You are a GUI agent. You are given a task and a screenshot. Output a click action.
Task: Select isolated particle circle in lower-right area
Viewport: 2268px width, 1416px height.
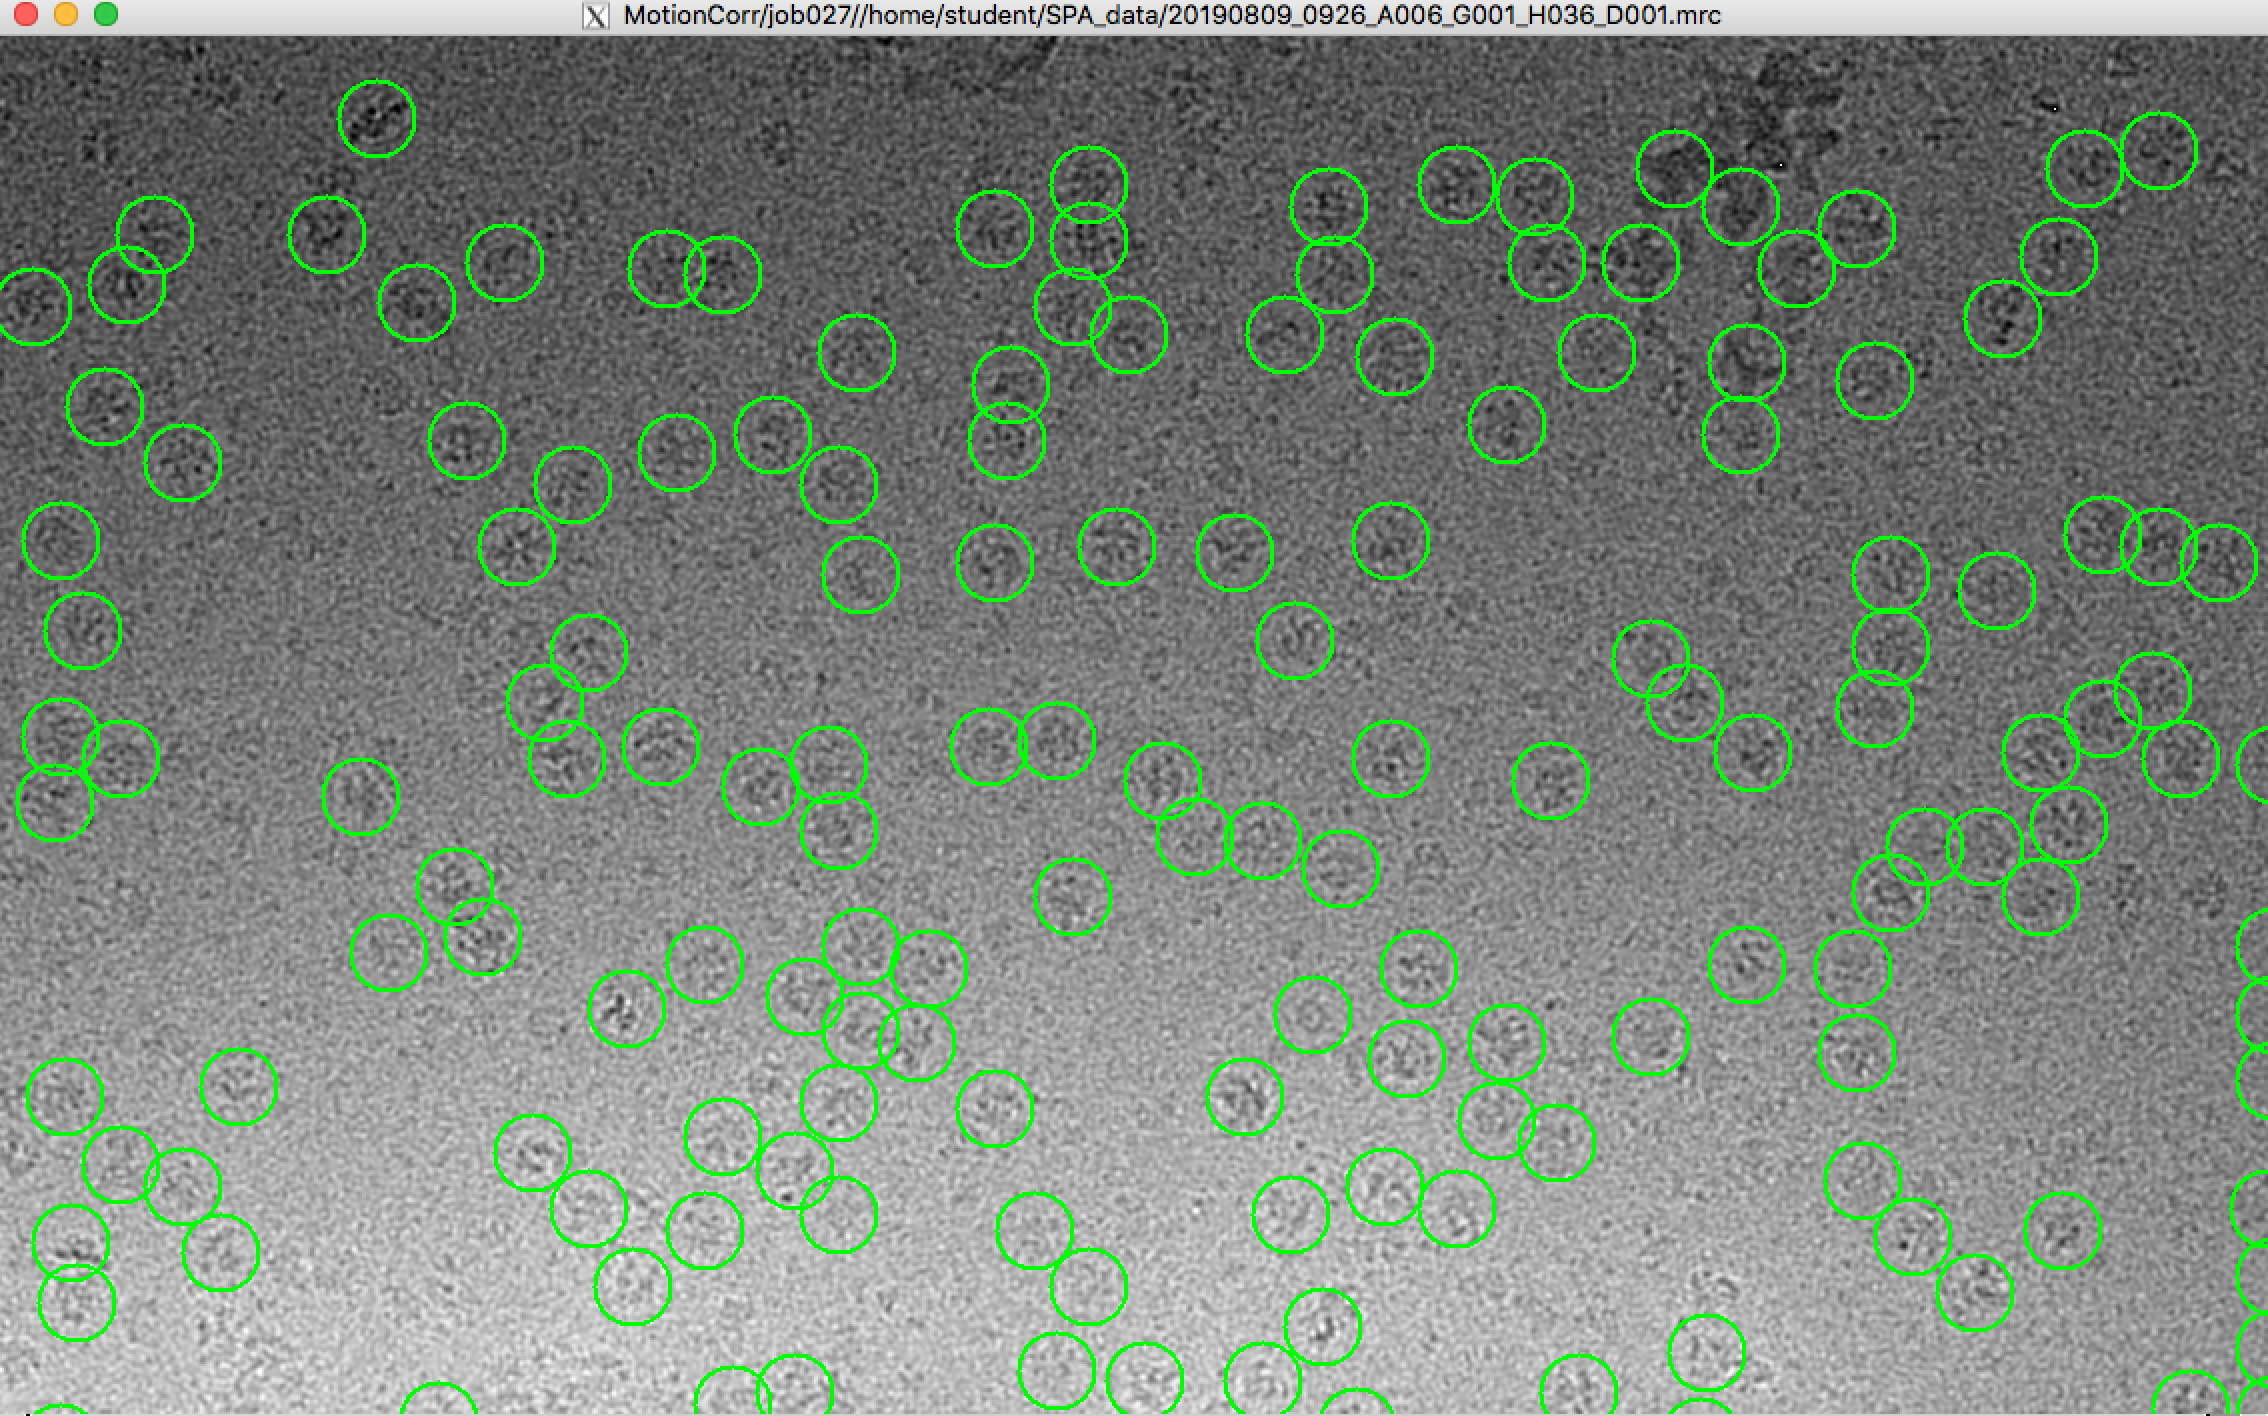click(2062, 1230)
